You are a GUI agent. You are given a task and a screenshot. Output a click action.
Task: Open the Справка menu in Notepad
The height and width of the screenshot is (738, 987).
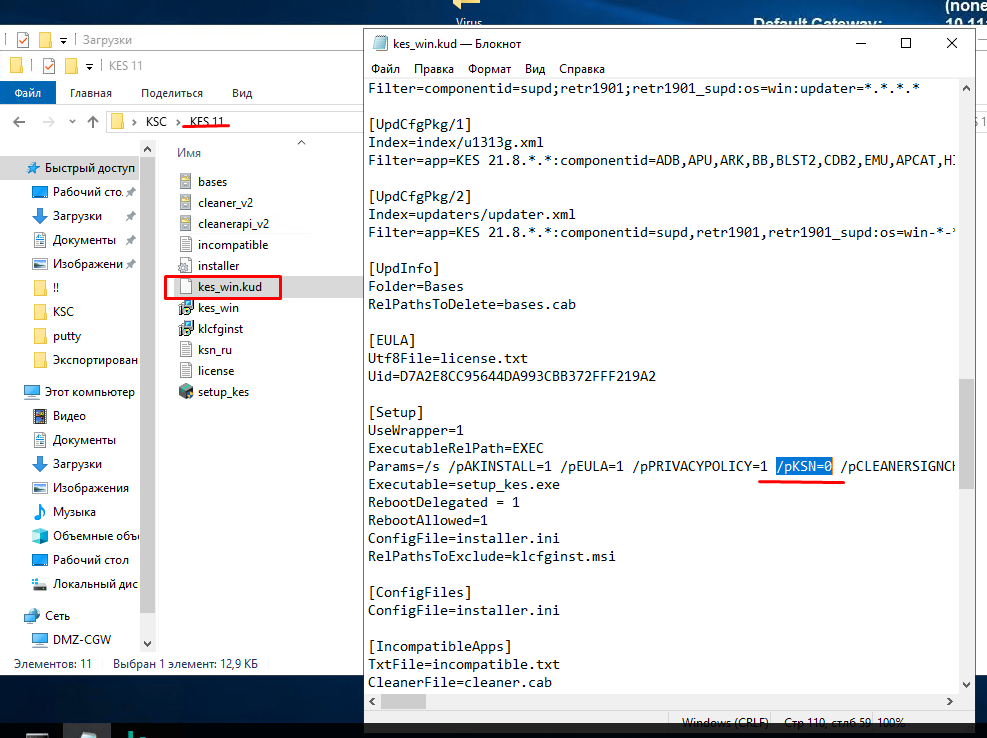tap(582, 69)
